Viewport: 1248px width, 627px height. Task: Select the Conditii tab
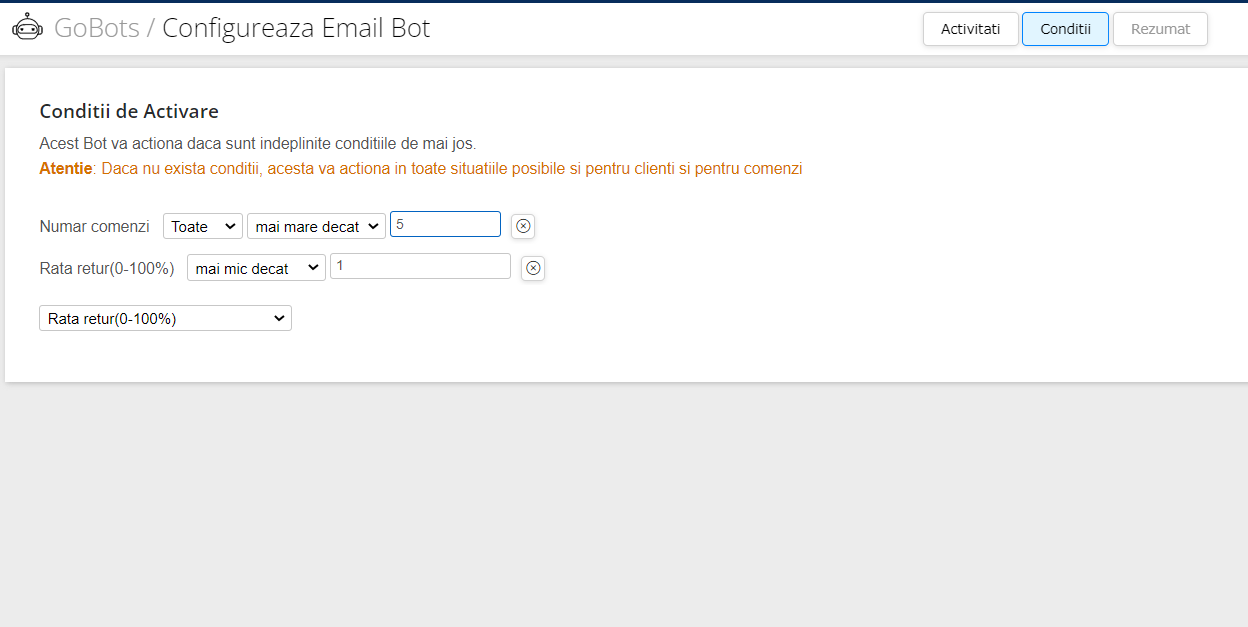pyautogui.click(x=1065, y=29)
